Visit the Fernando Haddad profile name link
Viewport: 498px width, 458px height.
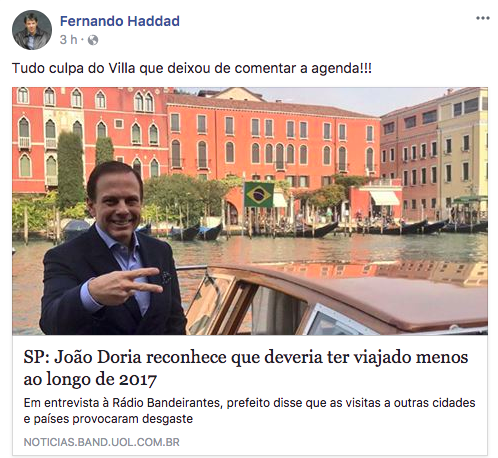[x=120, y=21]
